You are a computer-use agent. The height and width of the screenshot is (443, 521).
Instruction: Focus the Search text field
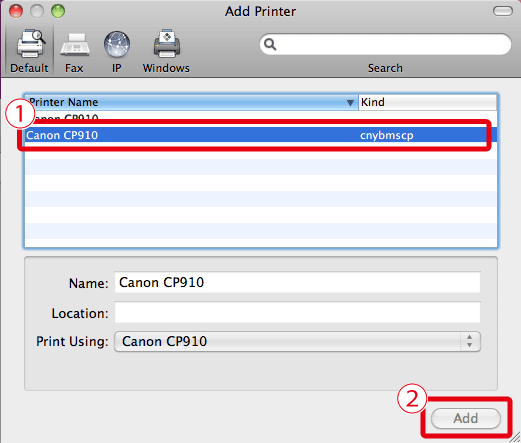point(385,44)
